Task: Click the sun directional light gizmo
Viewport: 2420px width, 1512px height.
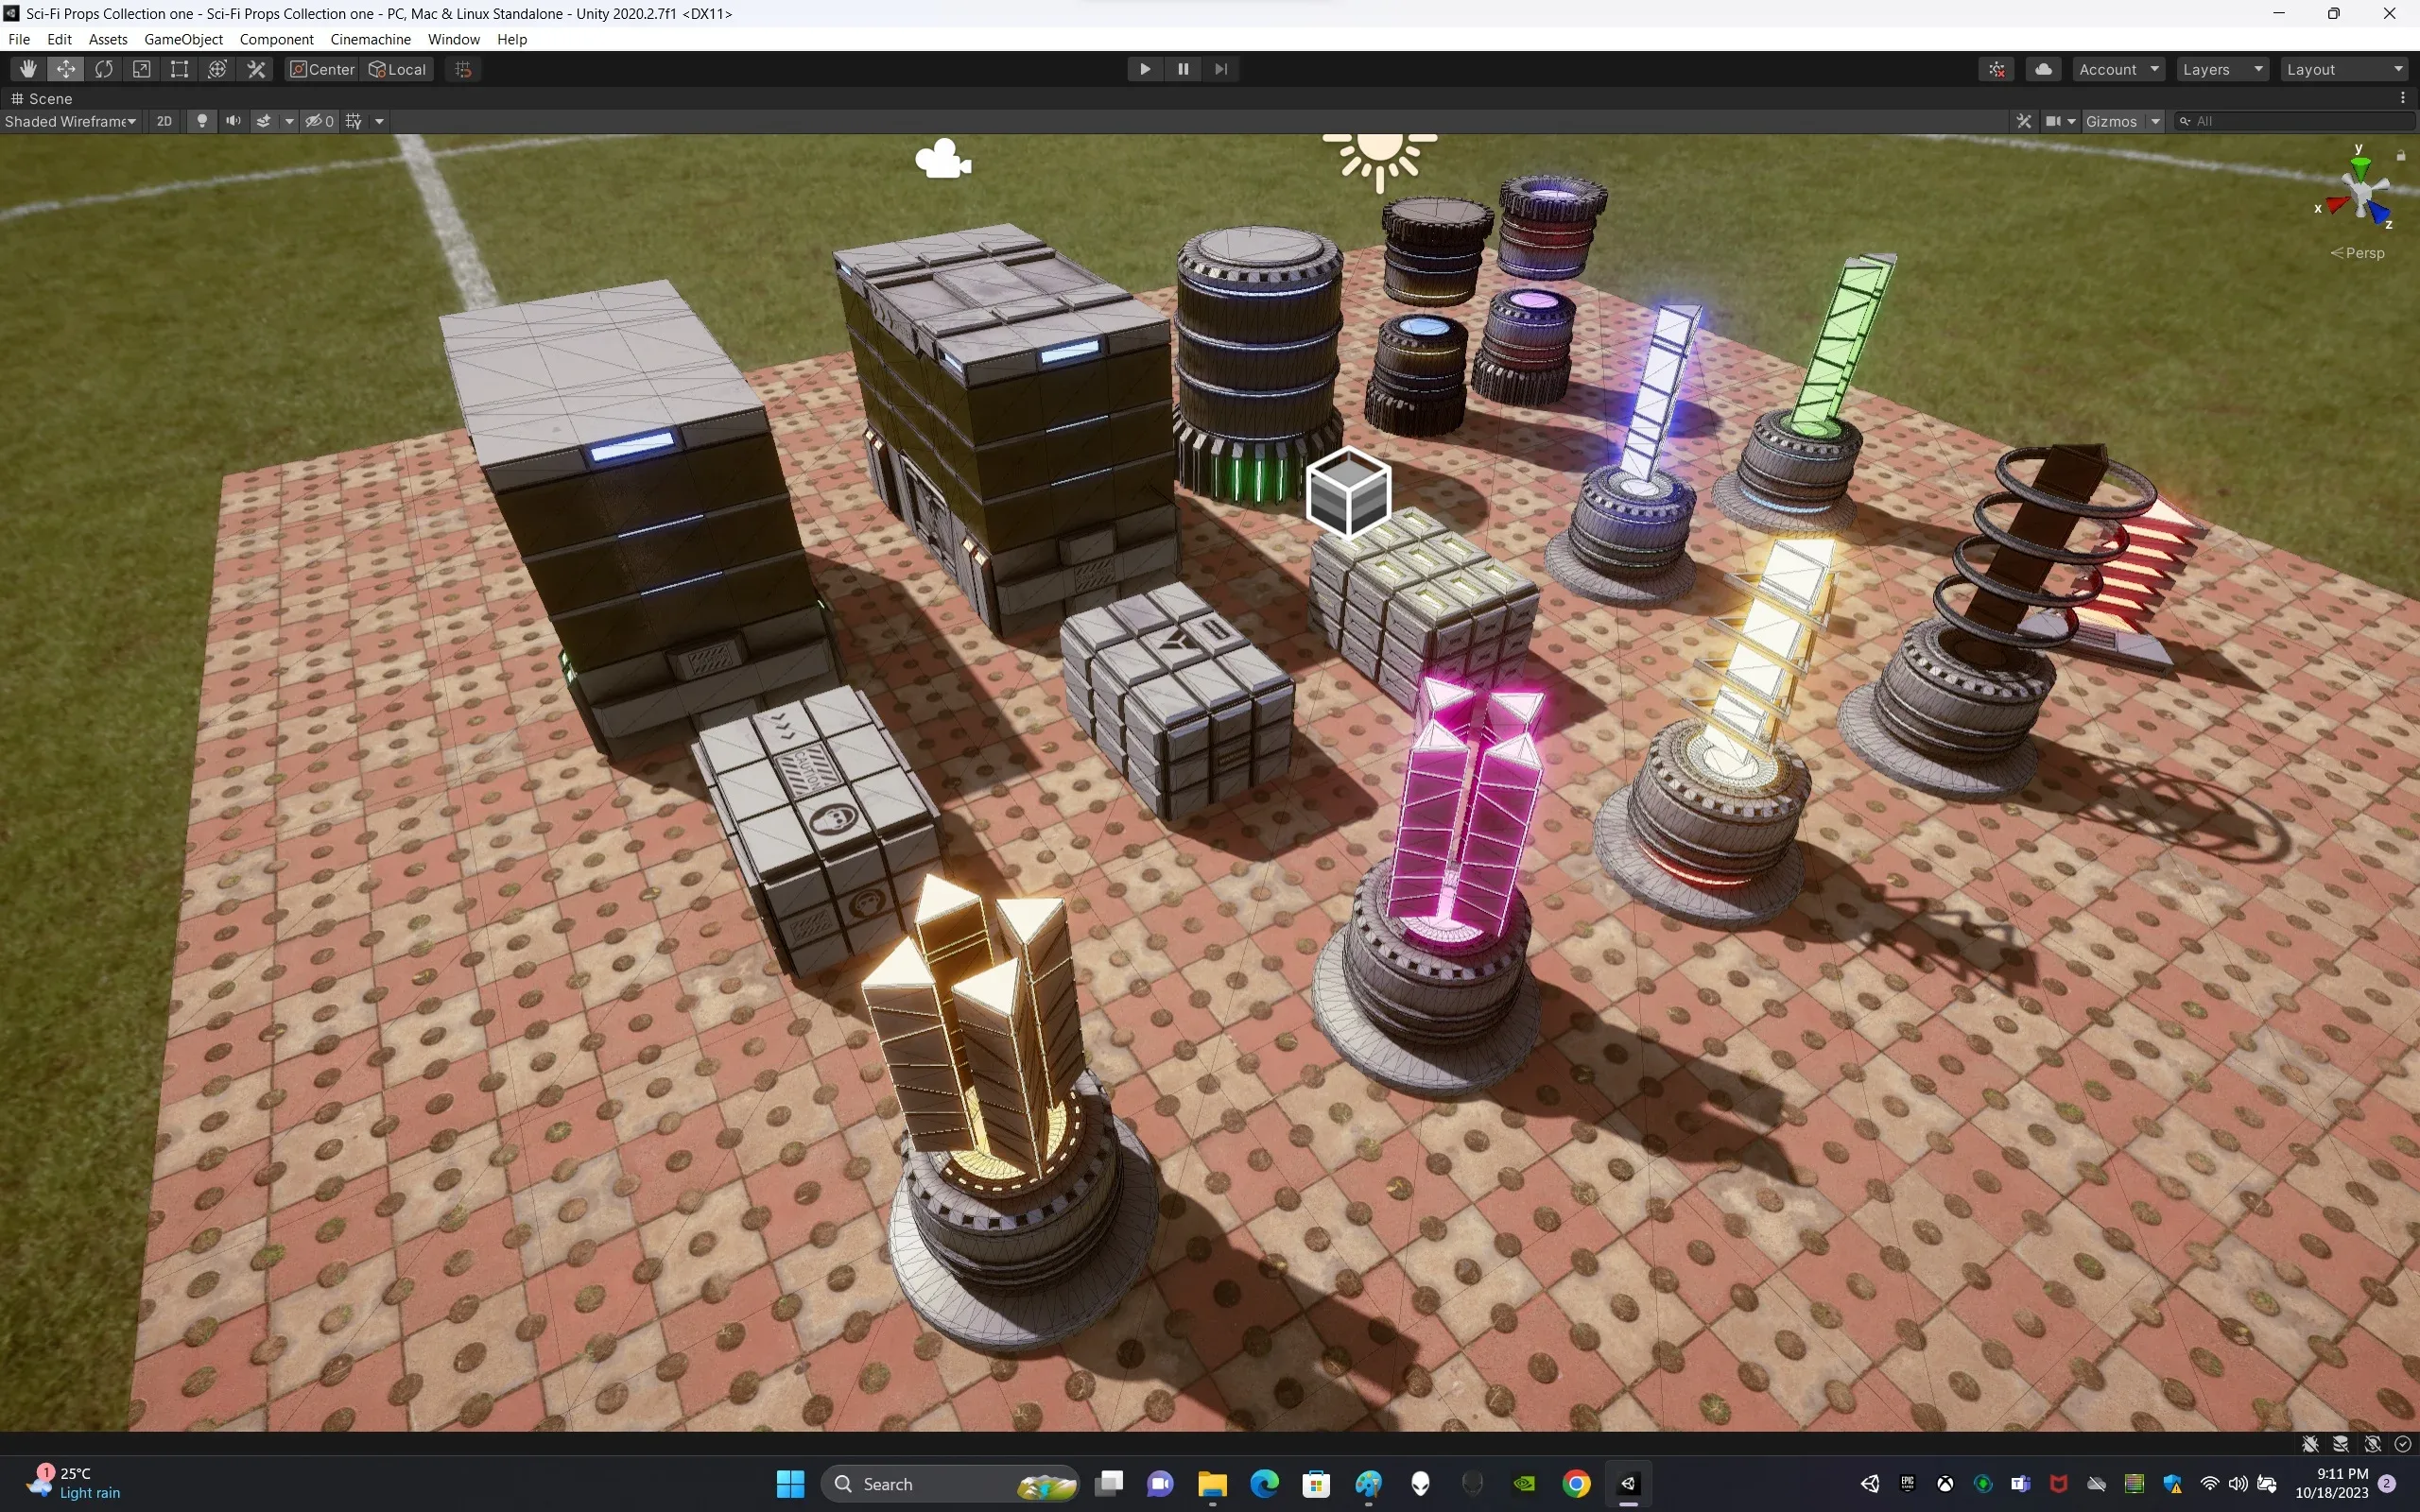Action: 1380,155
